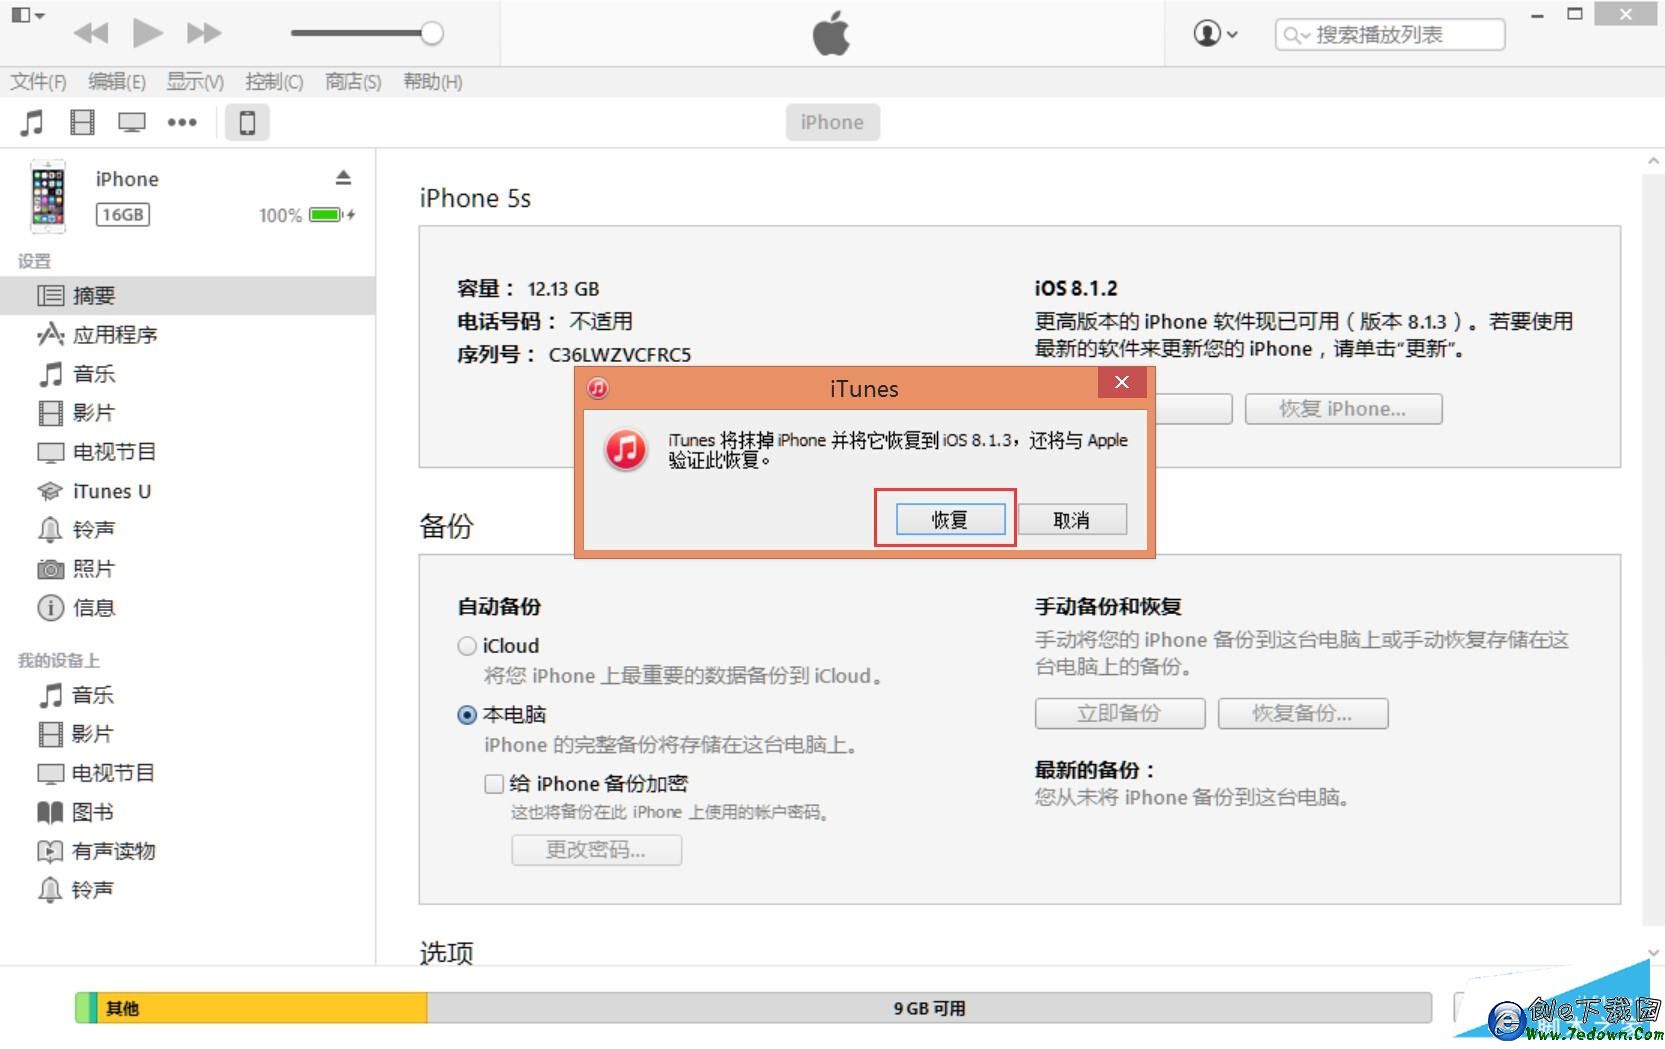Select the 本电脑 backup radio button
The width and height of the screenshot is (1665, 1049).
467,715
